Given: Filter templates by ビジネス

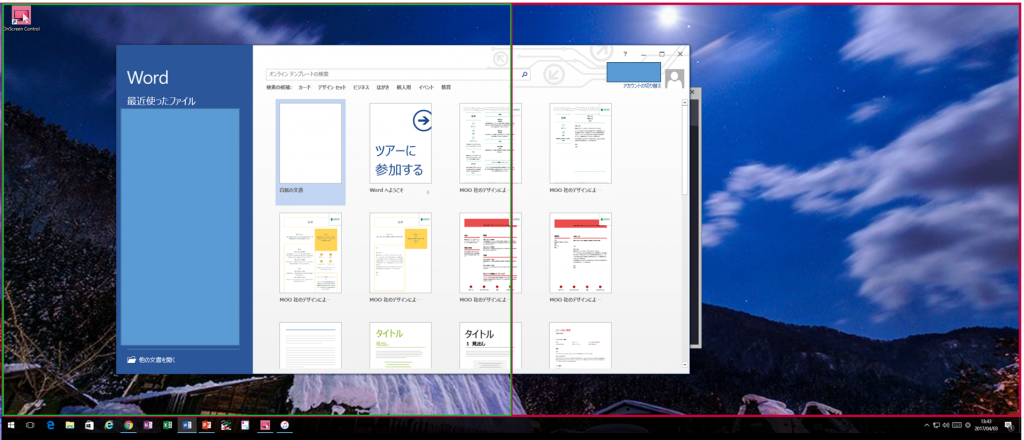Looking at the screenshot, I should (361, 87).
